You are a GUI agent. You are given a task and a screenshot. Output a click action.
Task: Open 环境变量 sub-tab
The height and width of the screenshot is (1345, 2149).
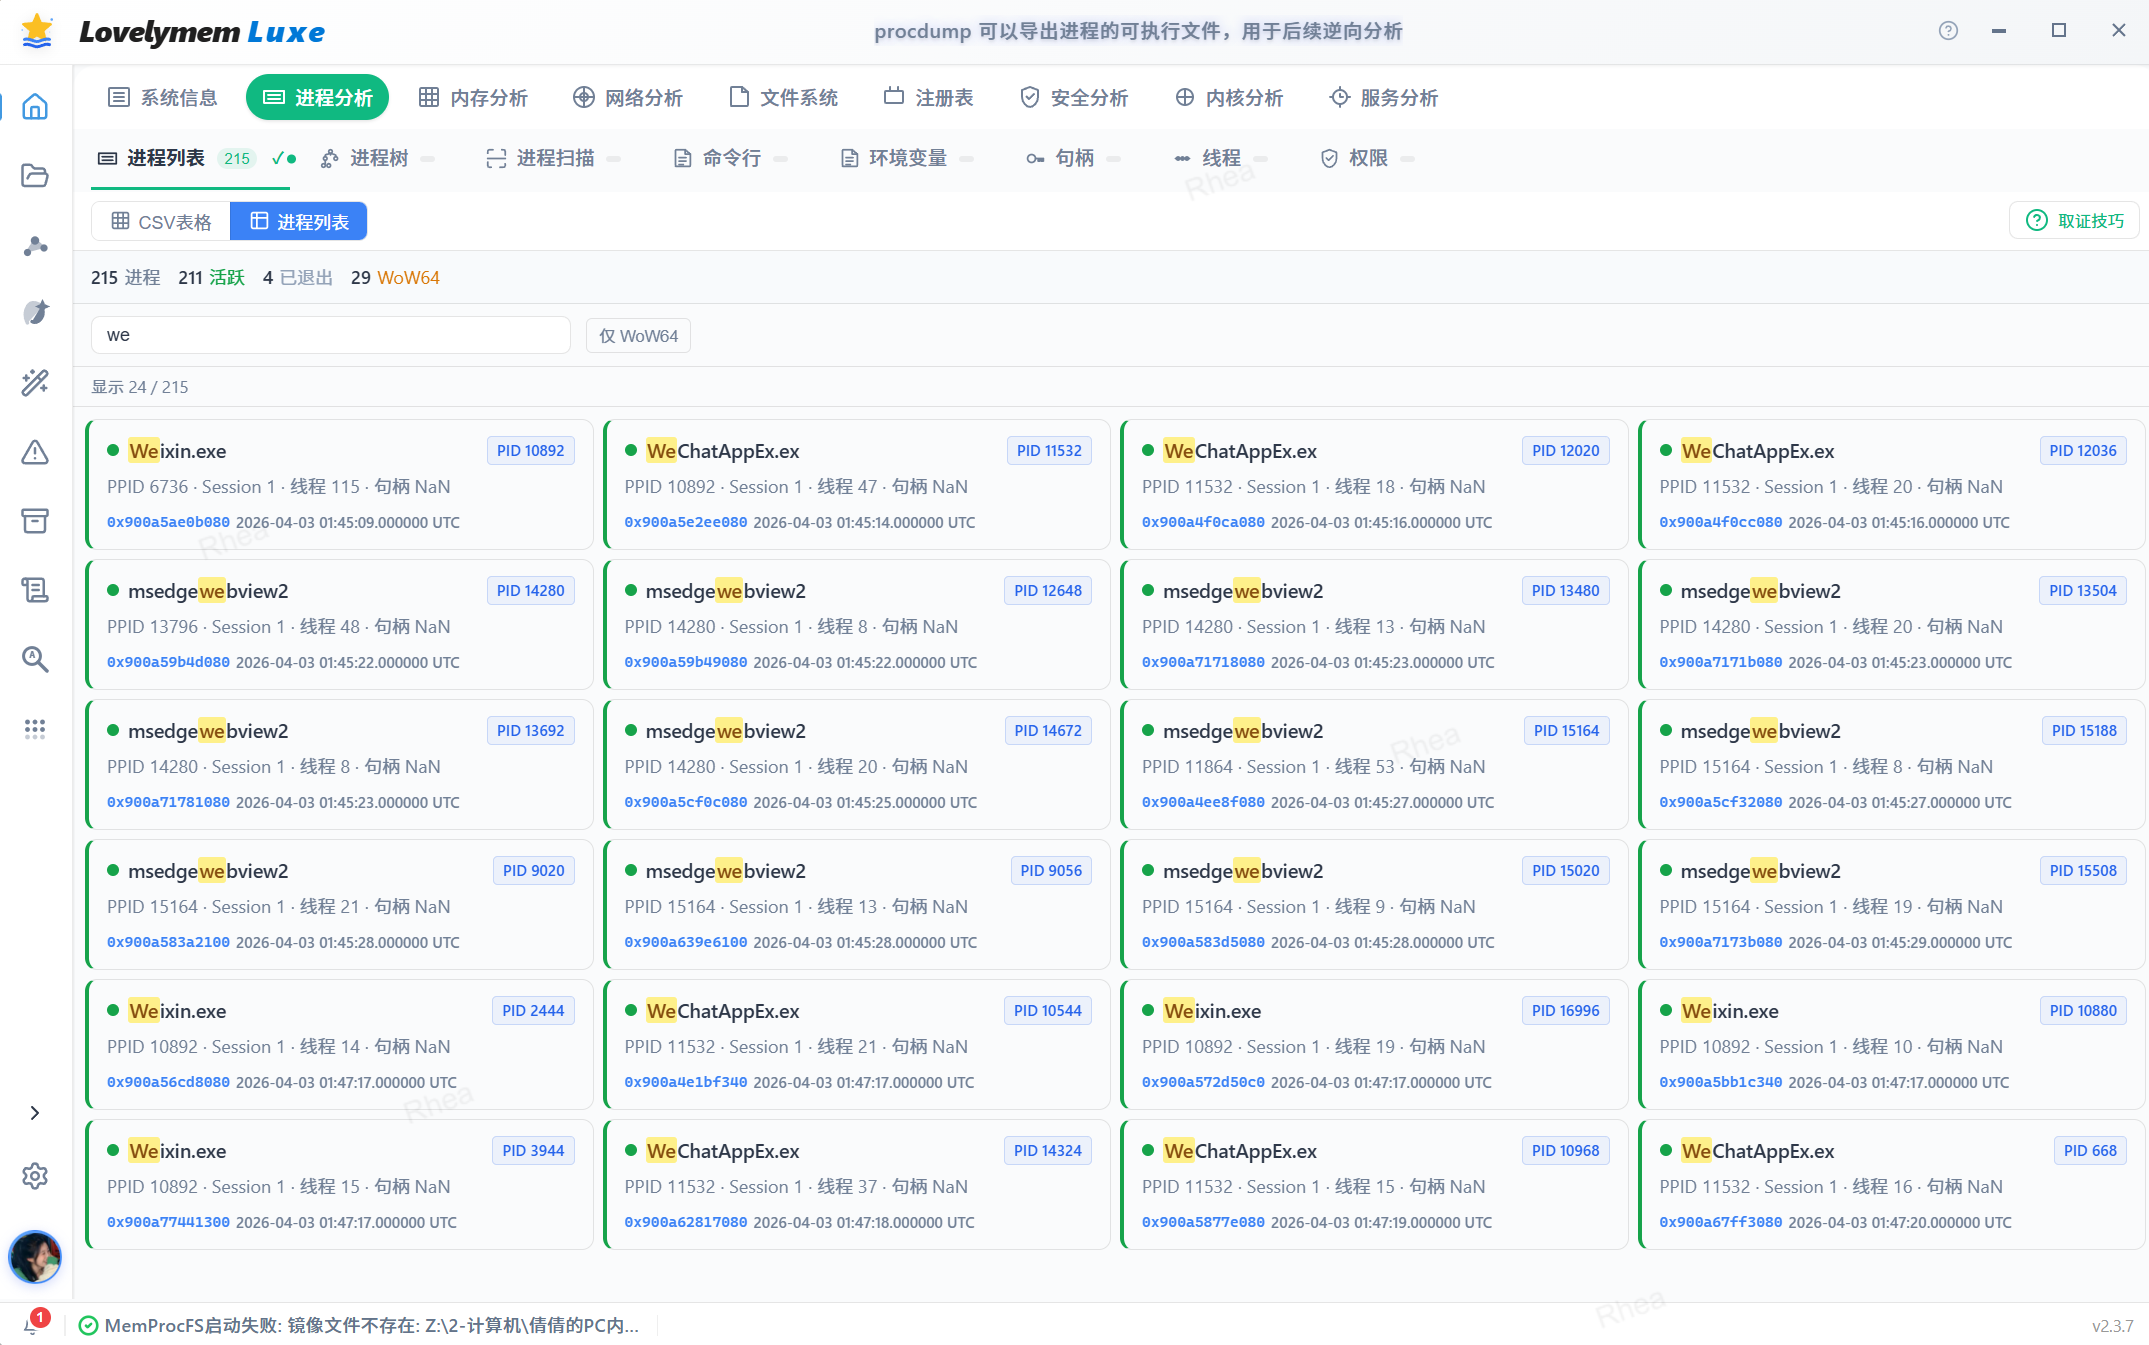tap(907, 158)
